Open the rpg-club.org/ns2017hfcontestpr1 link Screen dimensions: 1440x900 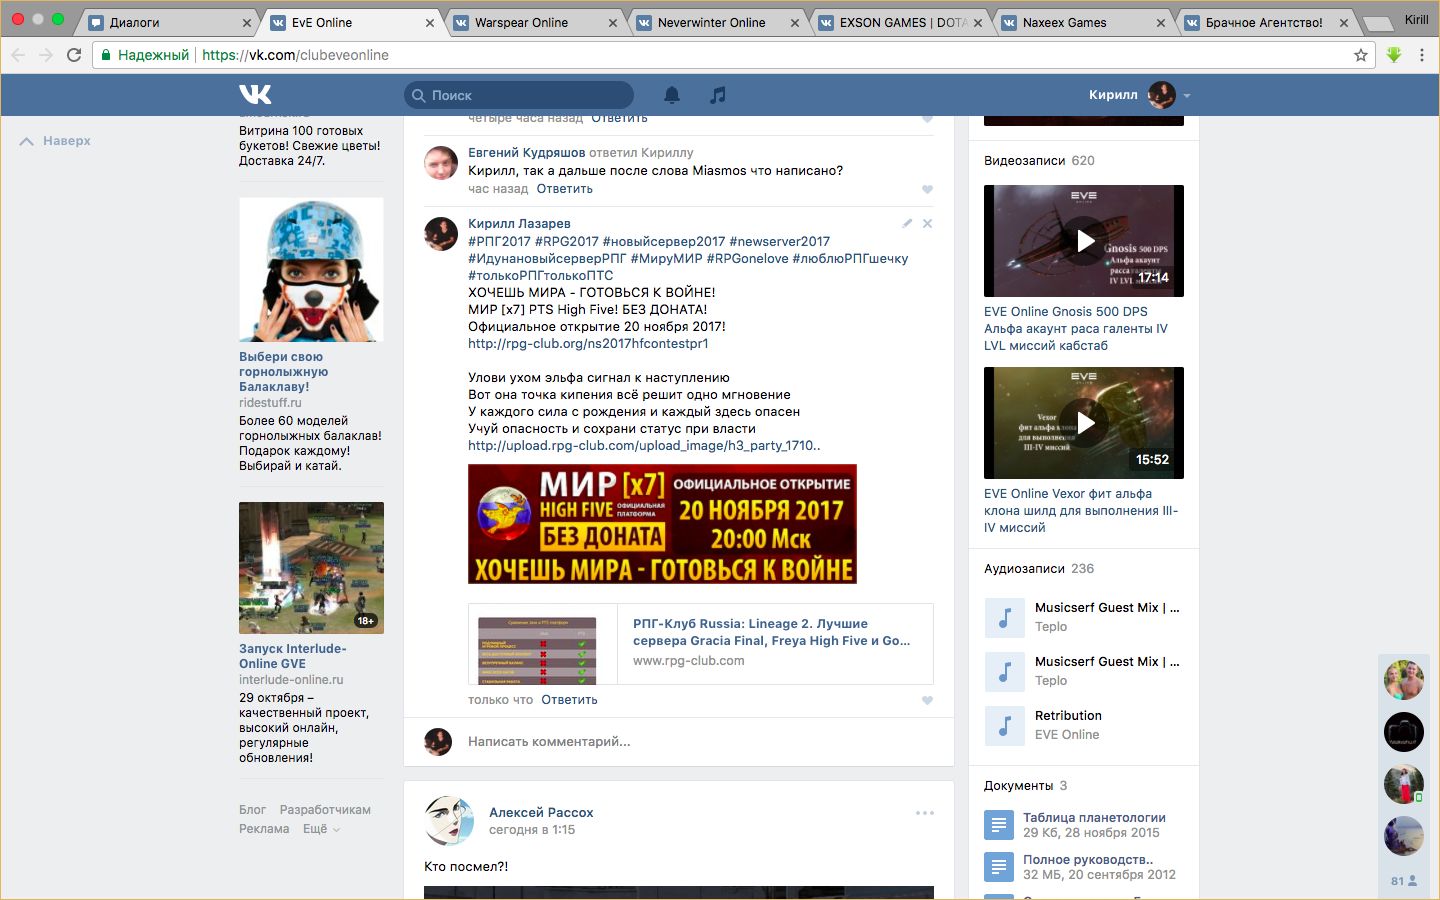pyautogui.click(x=588, y=343)
